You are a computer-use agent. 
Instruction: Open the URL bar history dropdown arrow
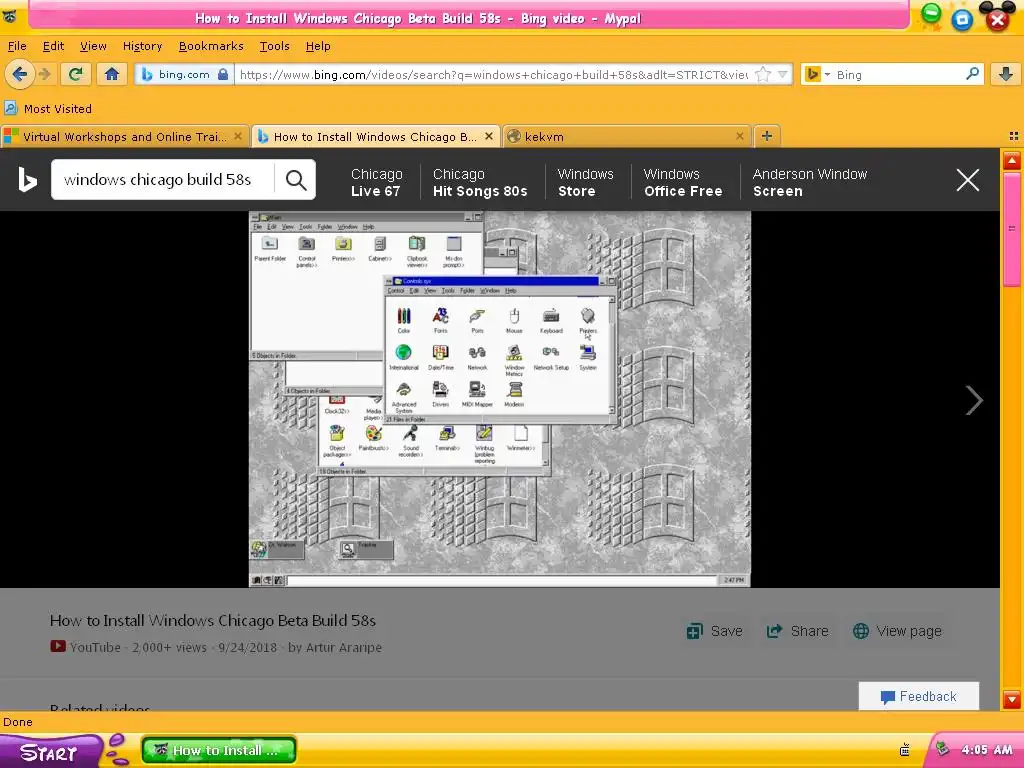coord(782,74)
